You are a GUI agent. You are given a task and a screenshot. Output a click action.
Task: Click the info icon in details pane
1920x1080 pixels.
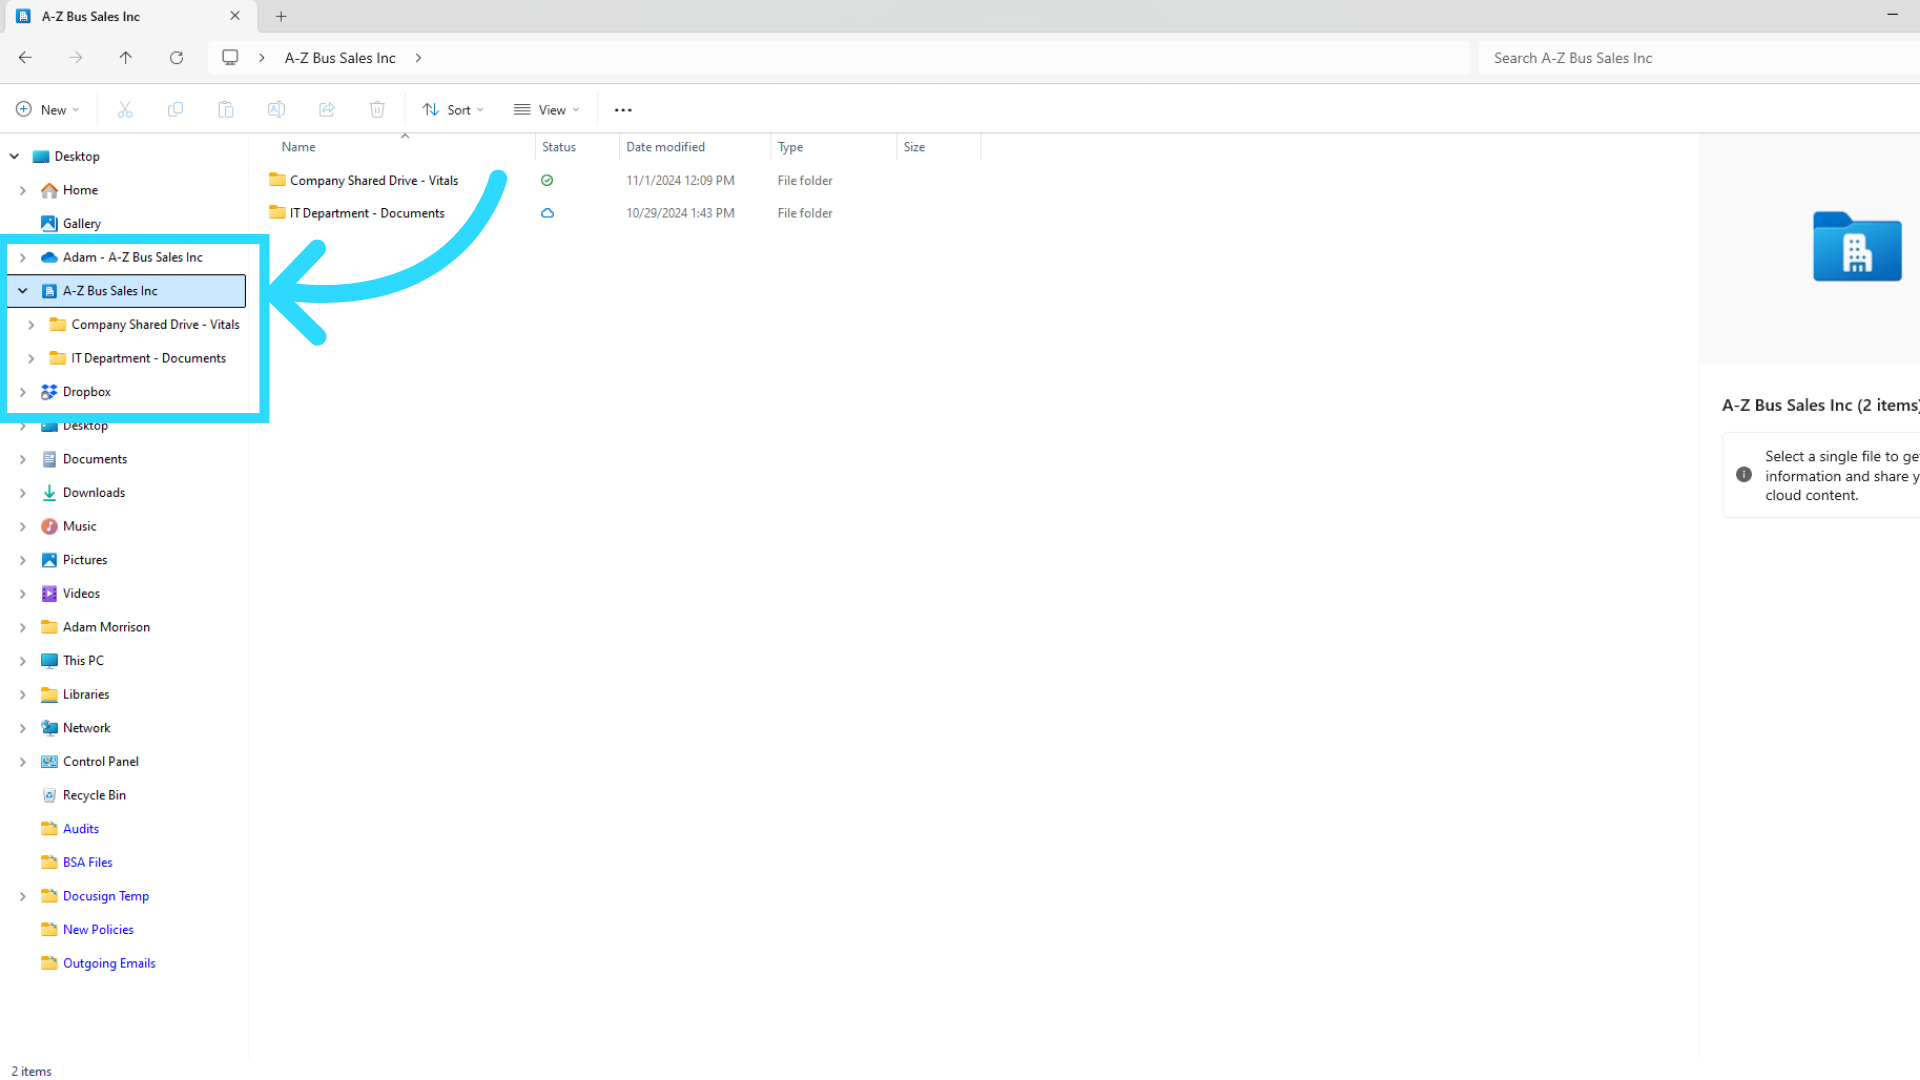(1744, 475)
